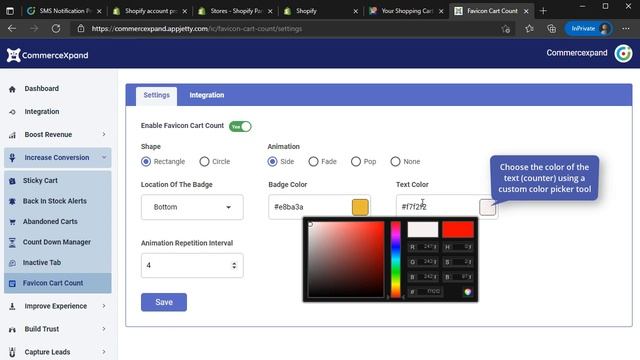
Task: Expand the Improve Experience chevron
Action: click(104, 306)
